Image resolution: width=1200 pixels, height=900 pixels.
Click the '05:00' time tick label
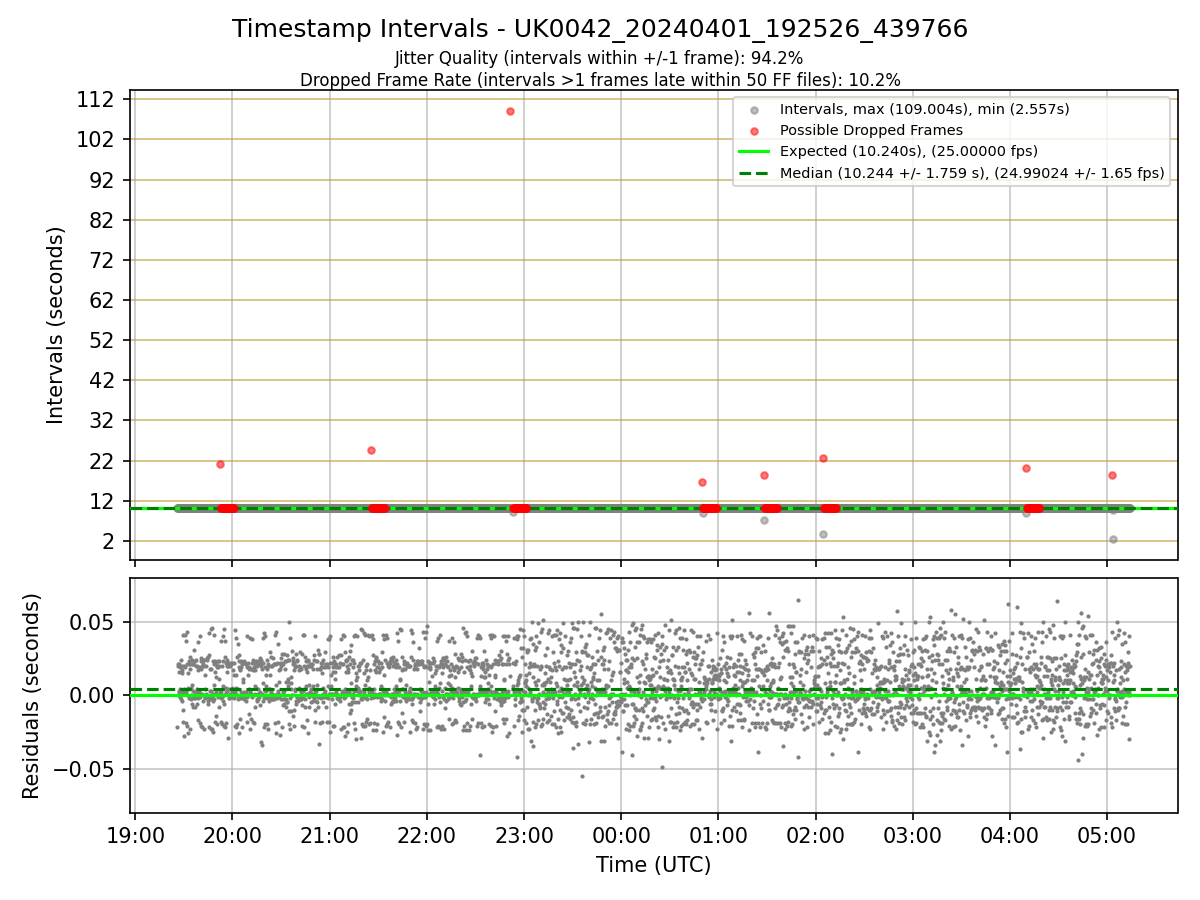1106,835
